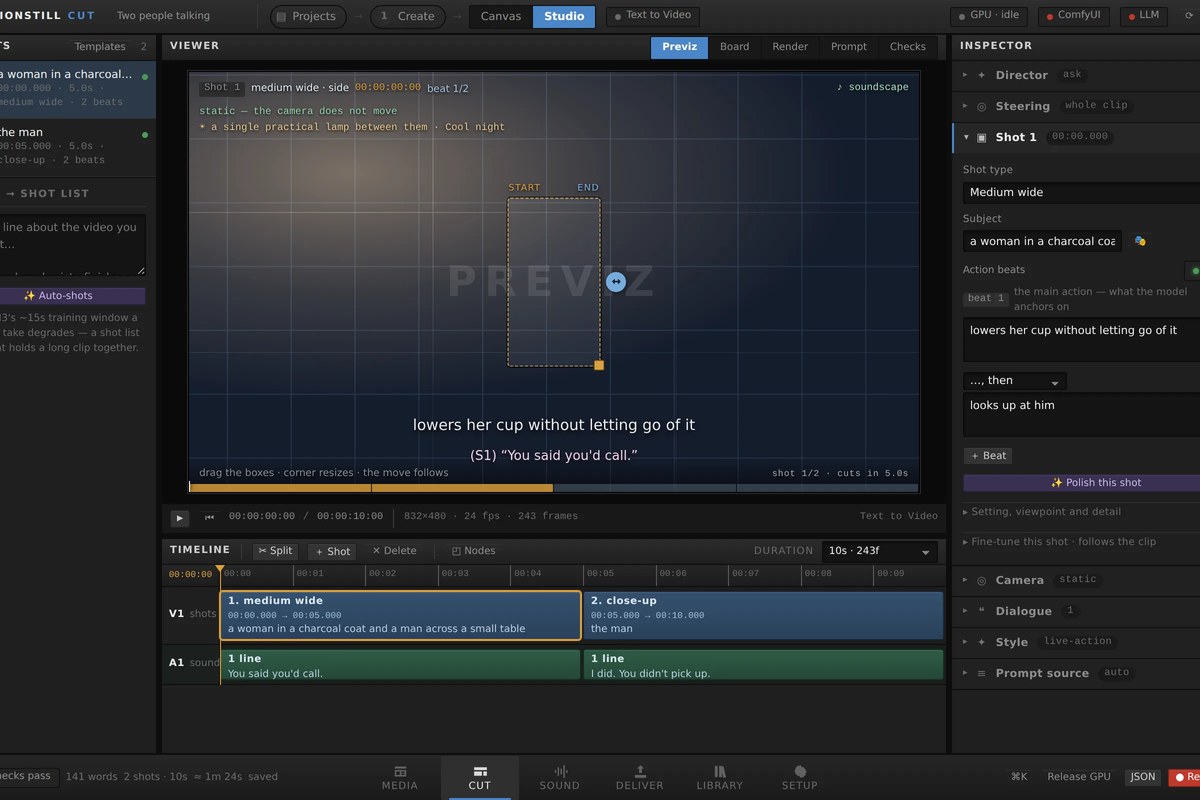Switch to the Studio mode
Image resolution: width=1200 pixels, height=800 pixels.
(564, 16)
